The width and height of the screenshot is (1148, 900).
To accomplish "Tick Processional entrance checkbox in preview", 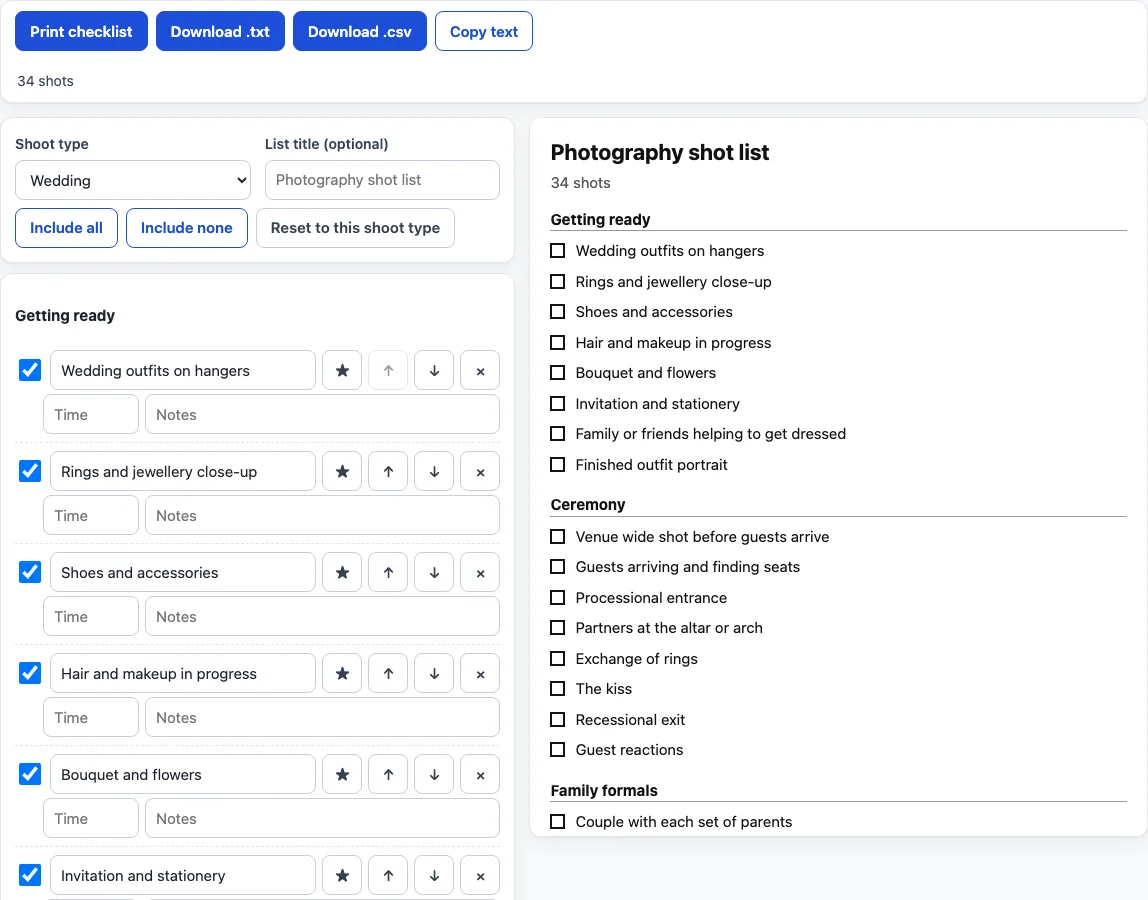I will click(558, 598).
